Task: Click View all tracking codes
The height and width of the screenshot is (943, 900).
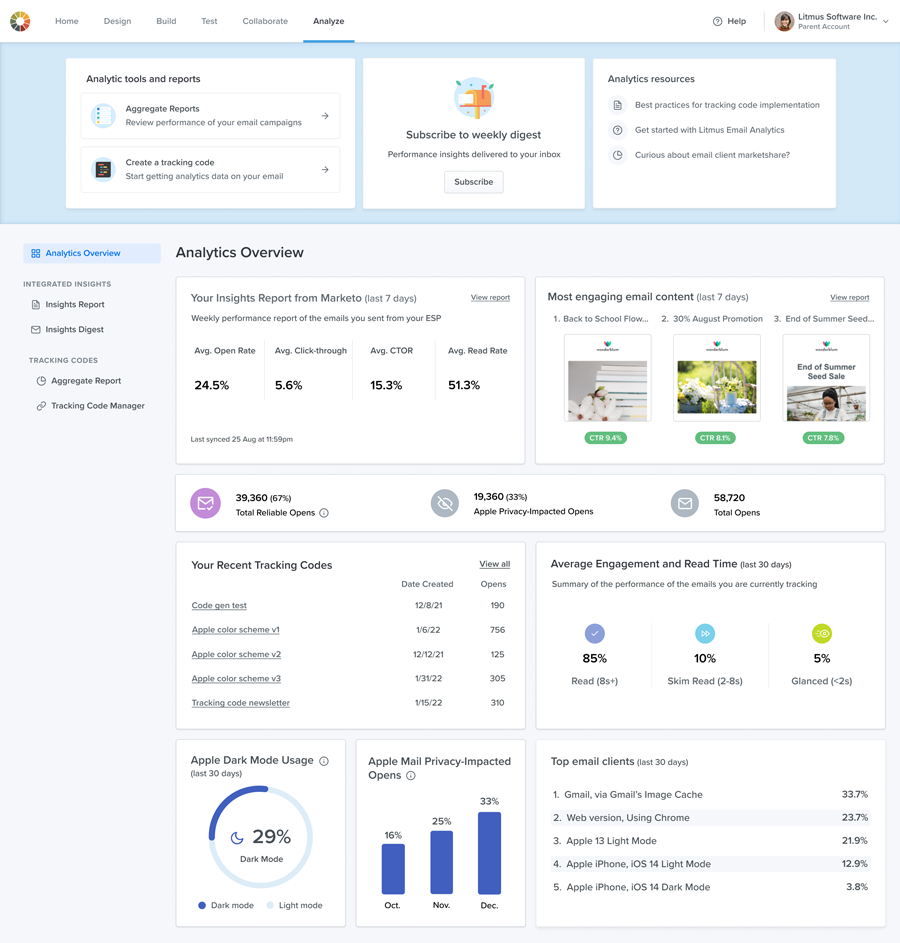Action: pyautogui.click(x=495, y=564)
